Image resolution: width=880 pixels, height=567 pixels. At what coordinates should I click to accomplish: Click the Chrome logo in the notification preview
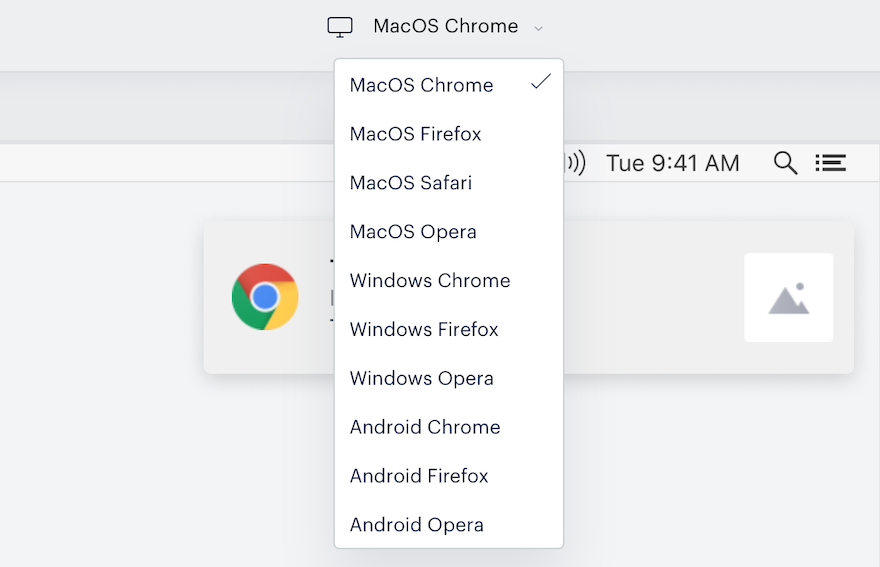265,297
